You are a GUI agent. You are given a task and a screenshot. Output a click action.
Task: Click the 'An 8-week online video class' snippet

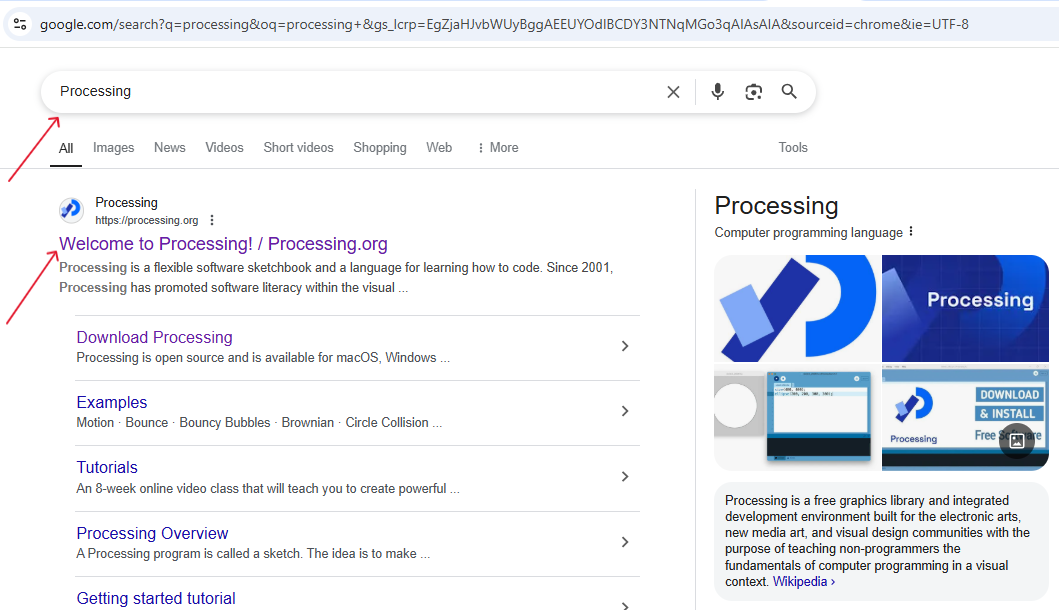coord(267,488)
